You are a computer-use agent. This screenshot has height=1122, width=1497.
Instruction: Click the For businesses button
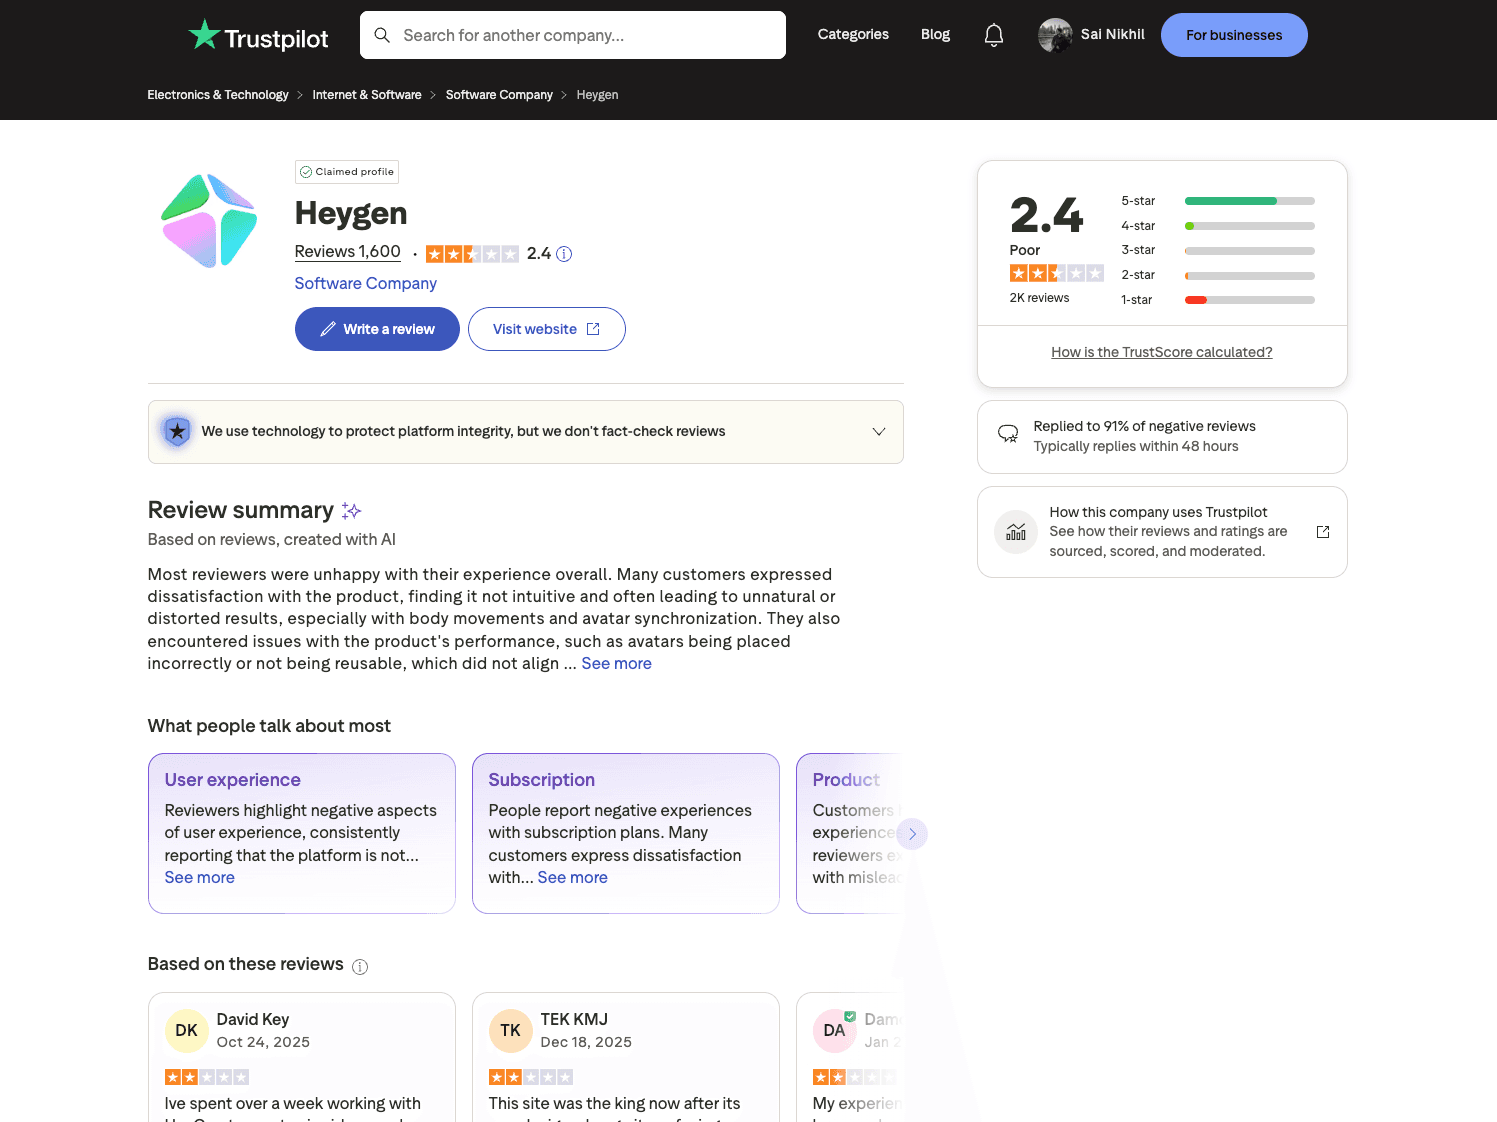[x=1234, y=34]
